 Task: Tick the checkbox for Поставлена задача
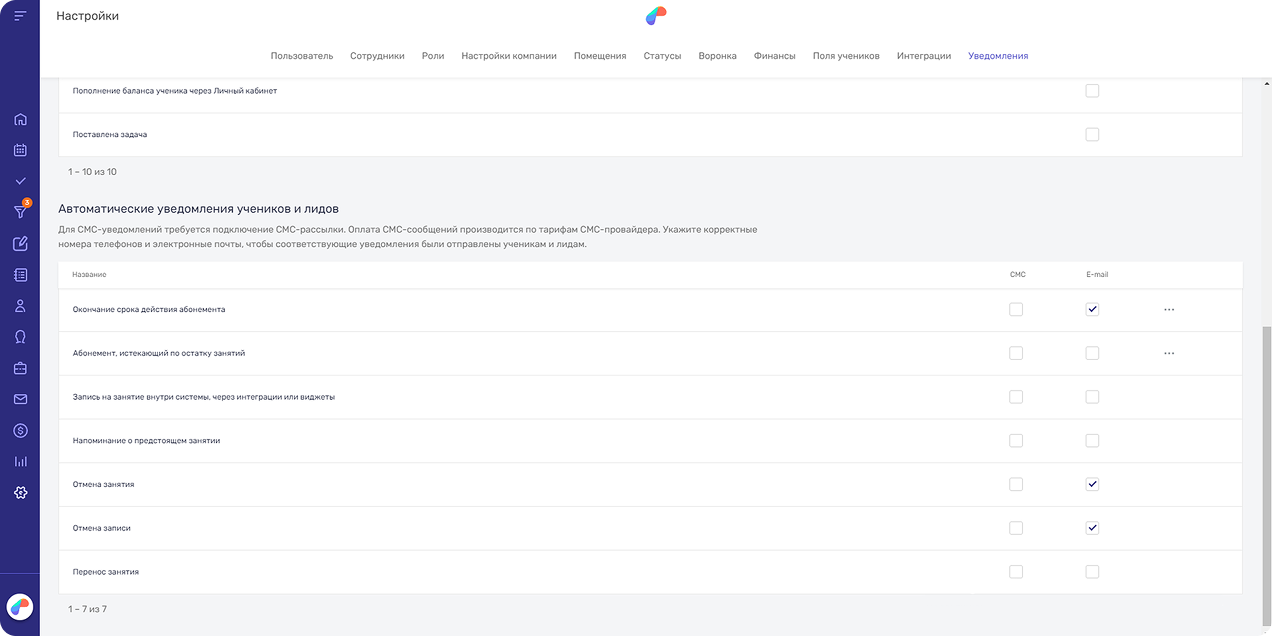[x=1092, y=134]
